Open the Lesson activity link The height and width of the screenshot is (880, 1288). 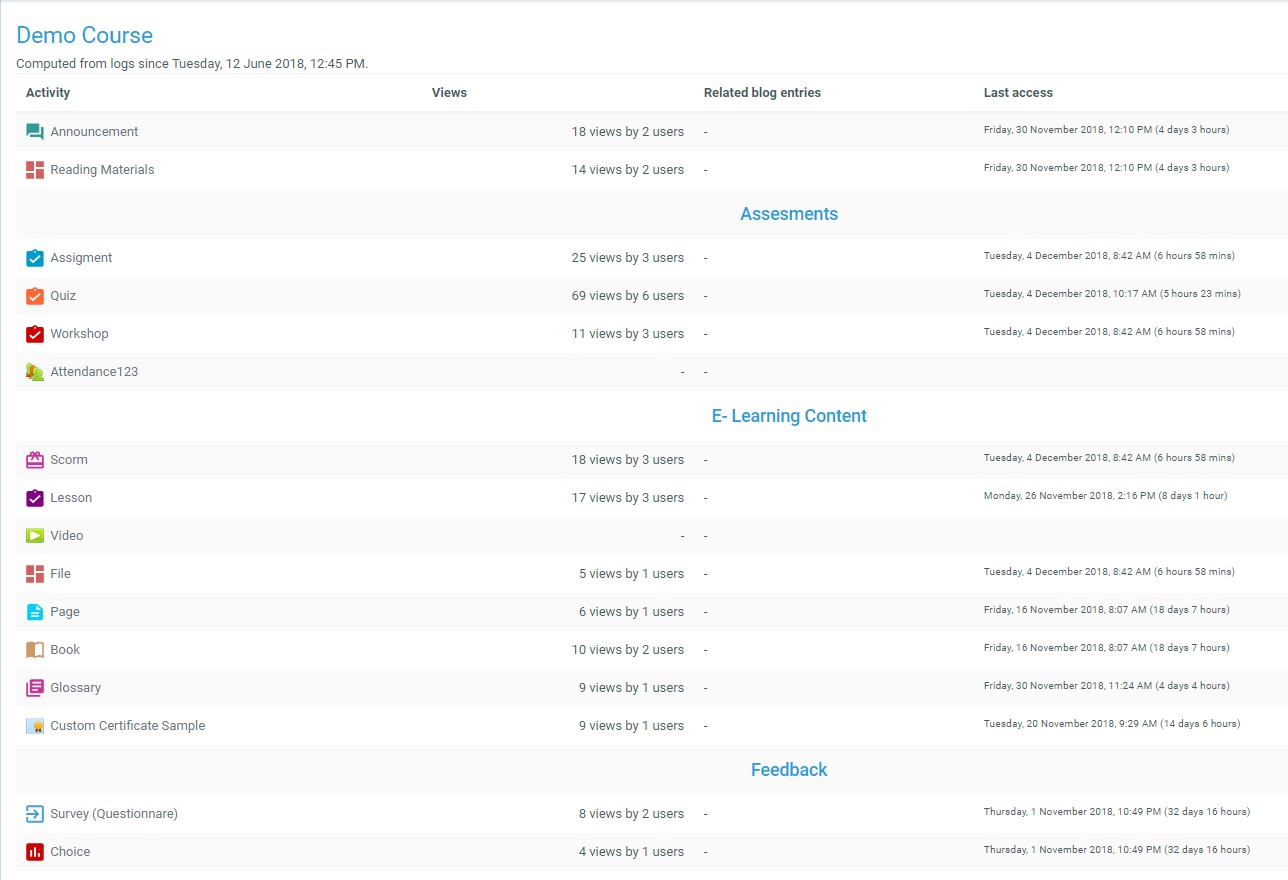(x=71, y=498)
